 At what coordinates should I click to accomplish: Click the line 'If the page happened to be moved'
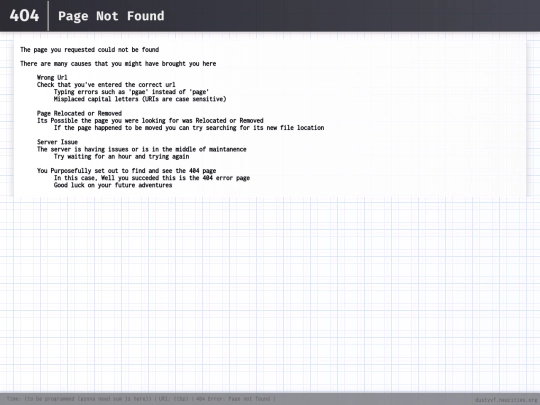(x=189, y=128)
